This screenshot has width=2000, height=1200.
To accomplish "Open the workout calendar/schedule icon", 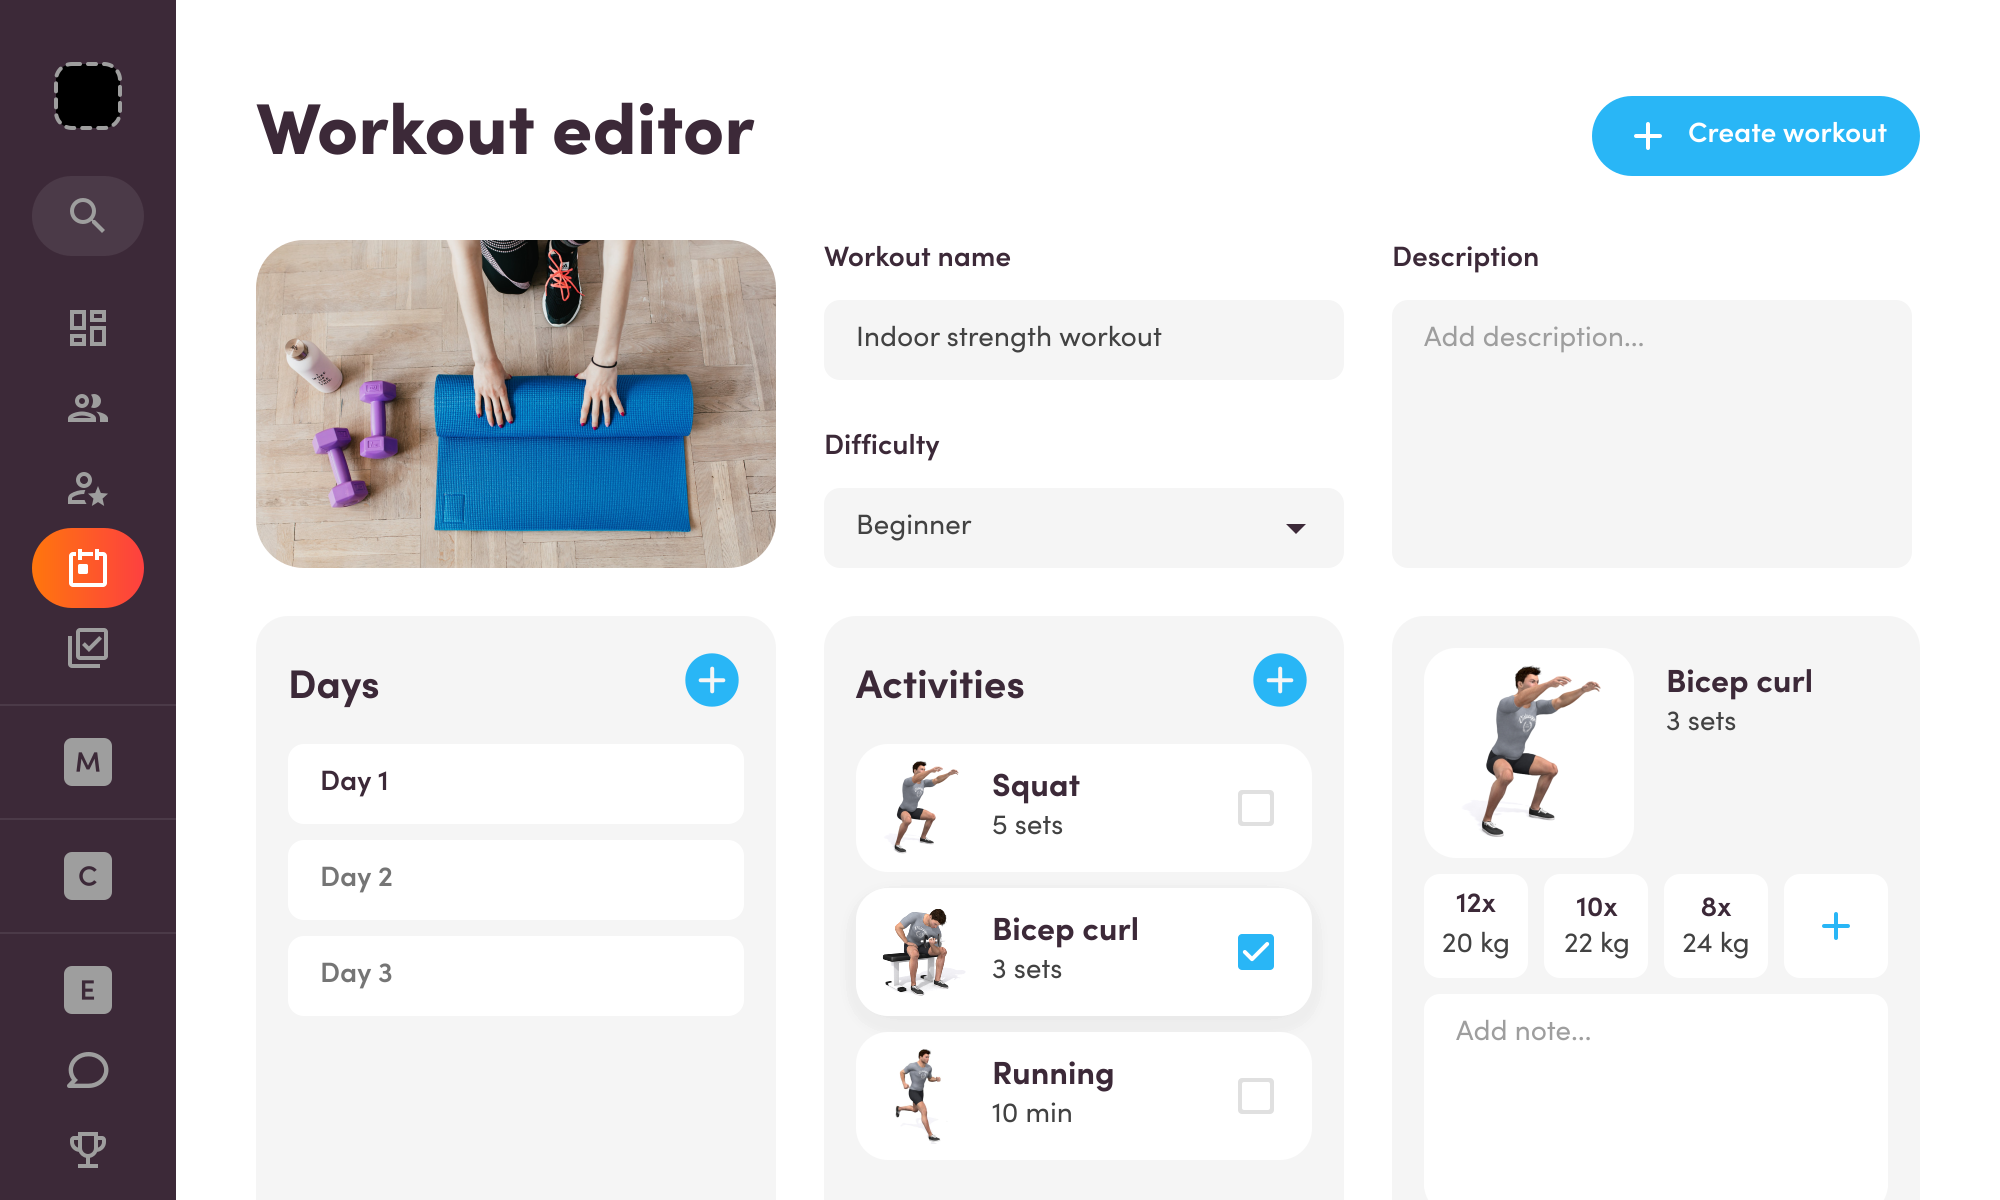I will coord(87,567).
